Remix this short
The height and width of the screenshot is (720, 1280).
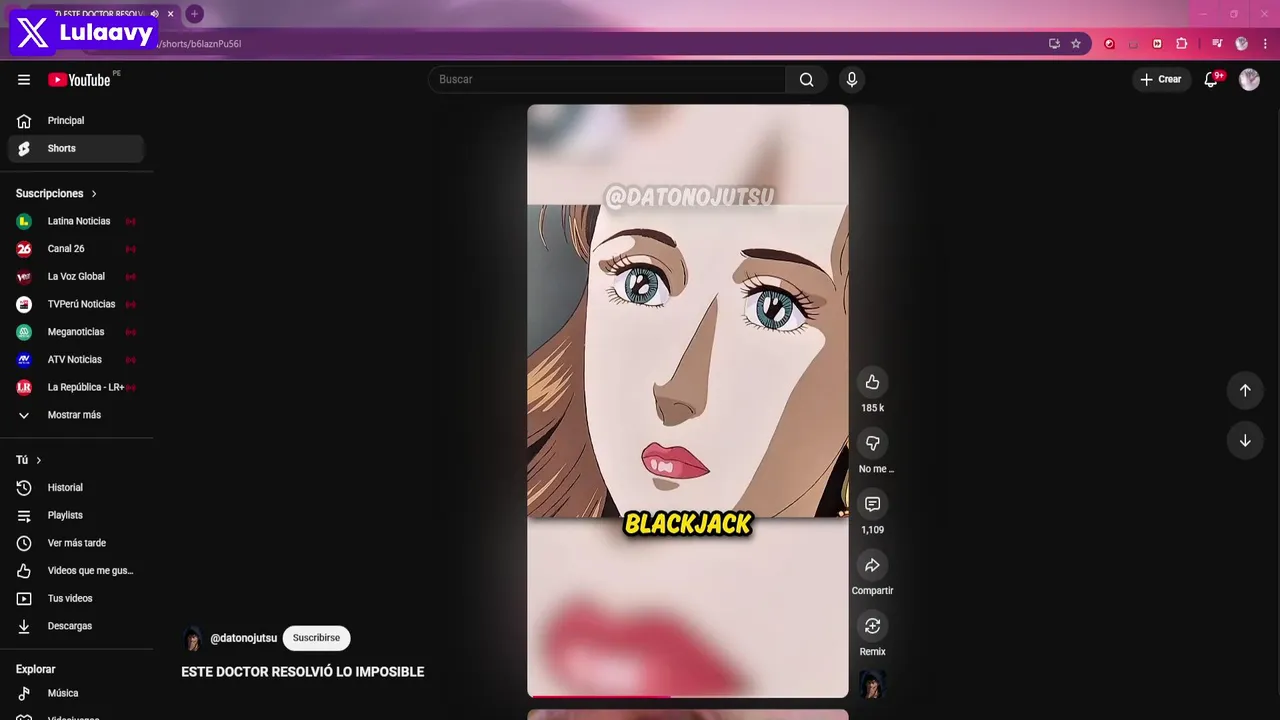point(873,626)
